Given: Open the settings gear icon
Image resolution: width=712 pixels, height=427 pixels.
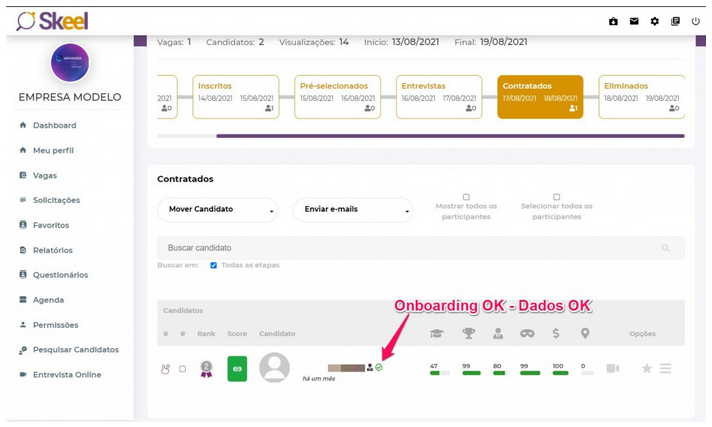Looking at the screenshot, I should coord(655,21).
